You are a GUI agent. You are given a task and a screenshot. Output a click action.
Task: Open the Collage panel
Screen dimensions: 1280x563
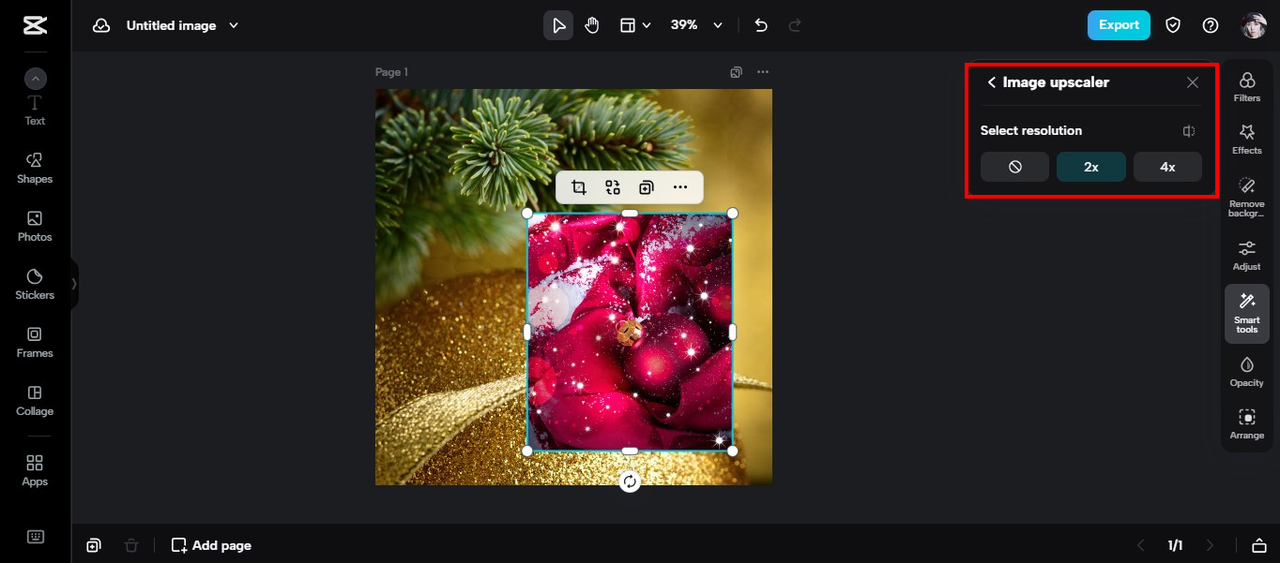point(35,400)
